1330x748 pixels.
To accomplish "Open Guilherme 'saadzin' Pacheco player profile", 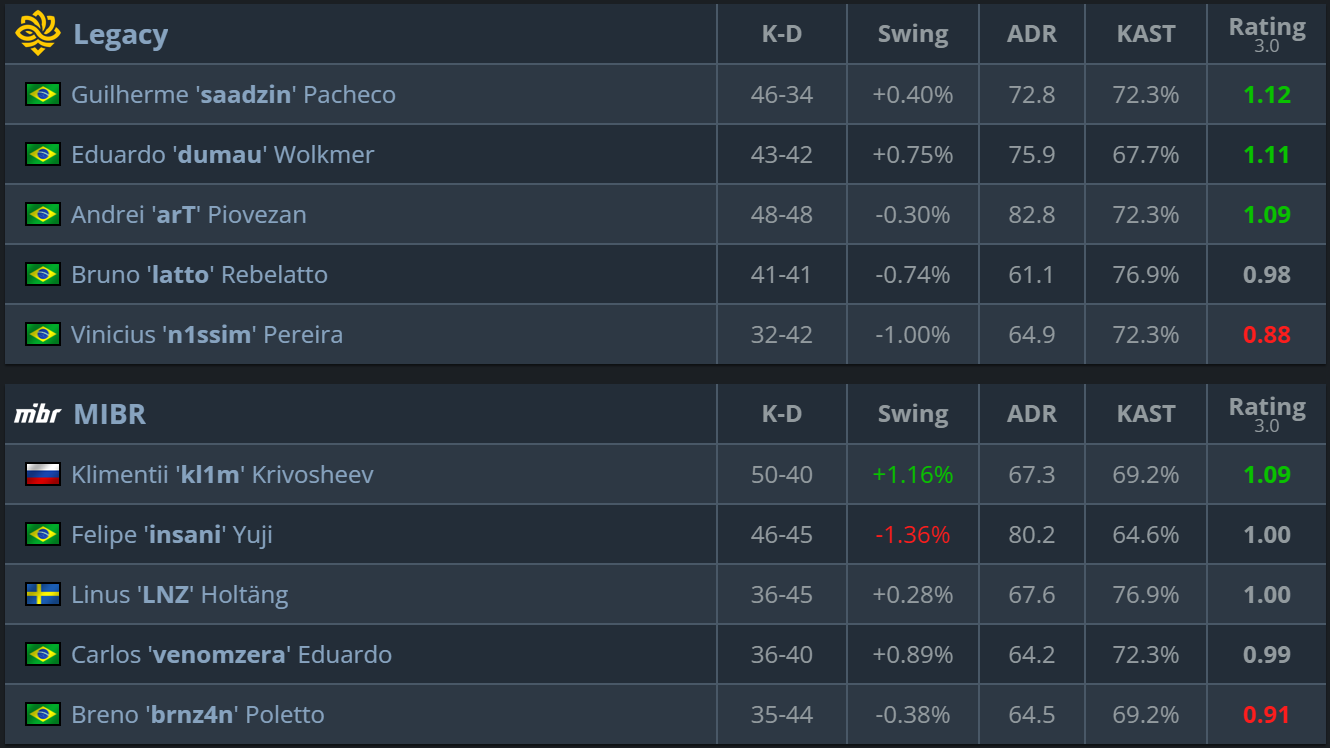I will pos(233,95).
